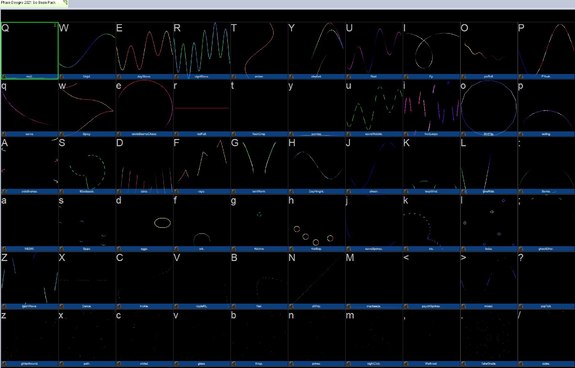Select the lowercase i purple spikes preset

[x=432, y=106]
